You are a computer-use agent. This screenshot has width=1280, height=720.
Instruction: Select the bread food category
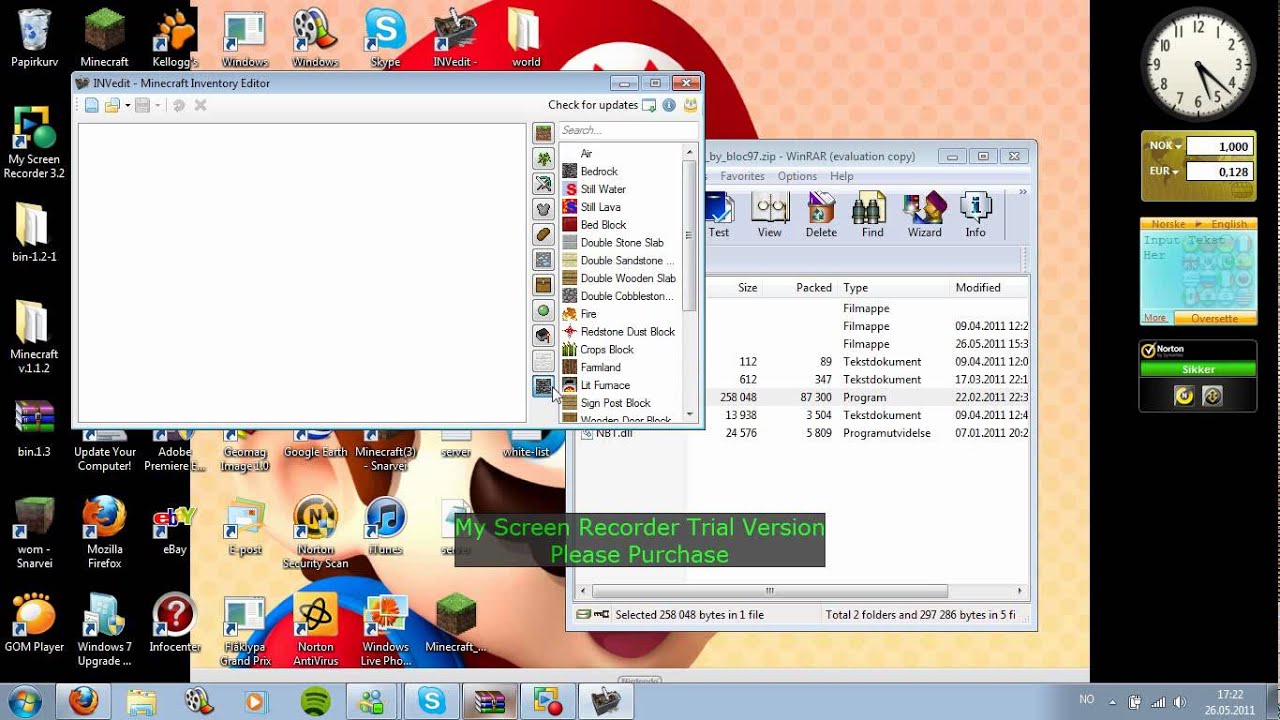pos(543,234)
